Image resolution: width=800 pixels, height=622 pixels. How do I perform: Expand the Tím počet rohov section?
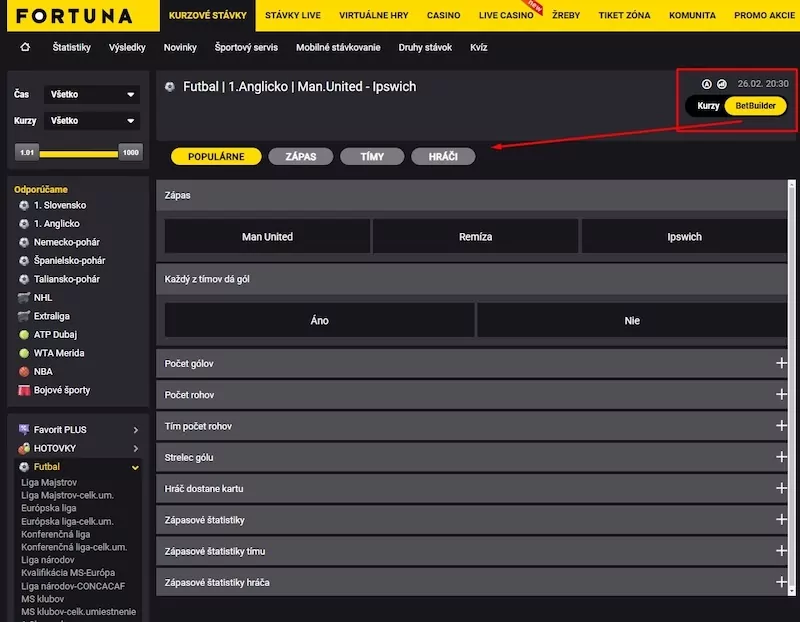[x=781, y=426]
